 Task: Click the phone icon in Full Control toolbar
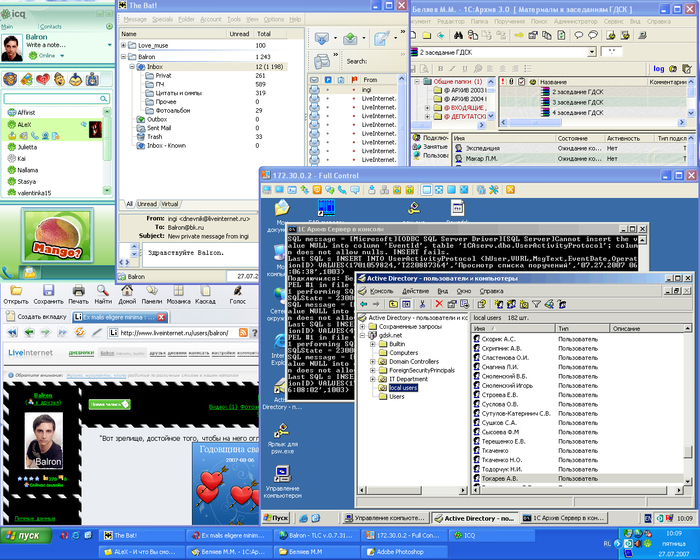point(342,190)
